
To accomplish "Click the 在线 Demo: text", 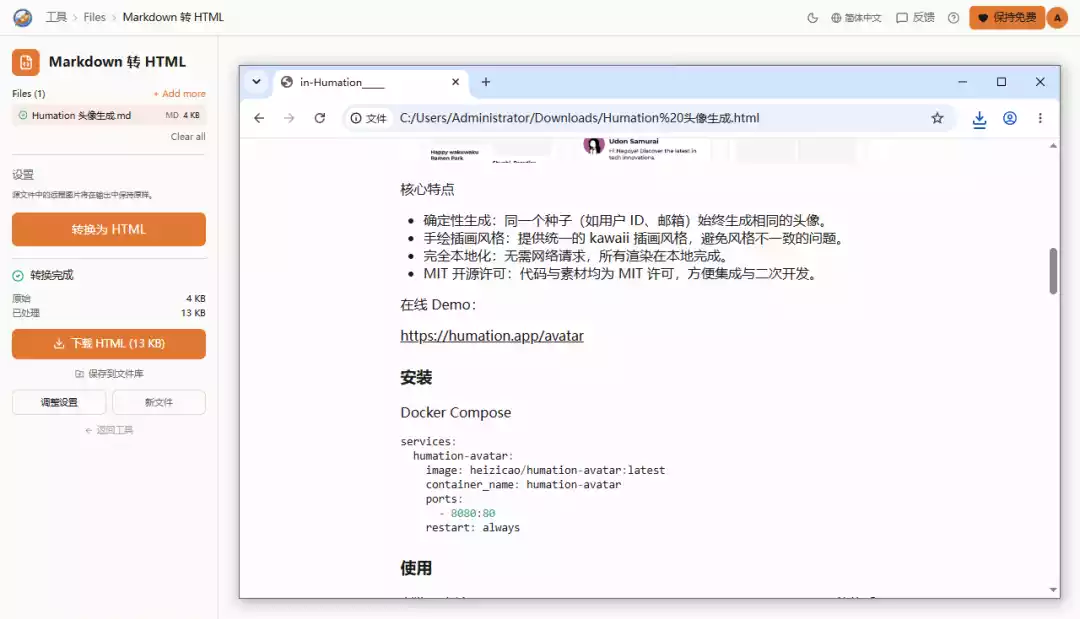I will [438, 304].
